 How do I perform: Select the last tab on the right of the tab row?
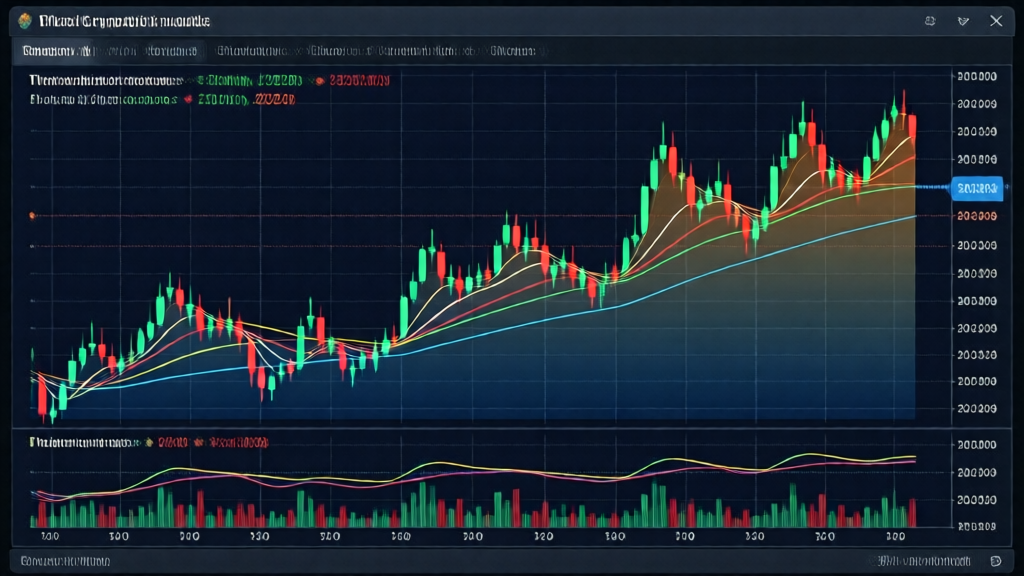click(x=512, y=50)
